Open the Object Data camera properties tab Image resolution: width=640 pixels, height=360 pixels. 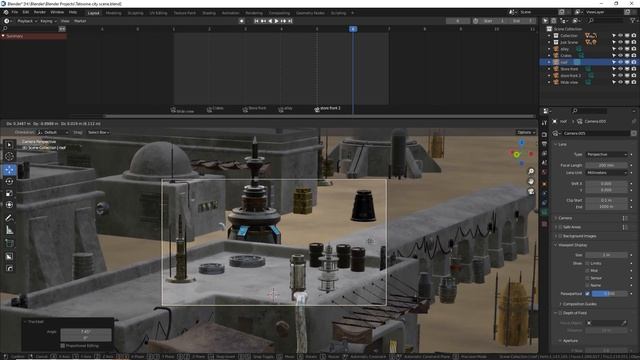544,212
